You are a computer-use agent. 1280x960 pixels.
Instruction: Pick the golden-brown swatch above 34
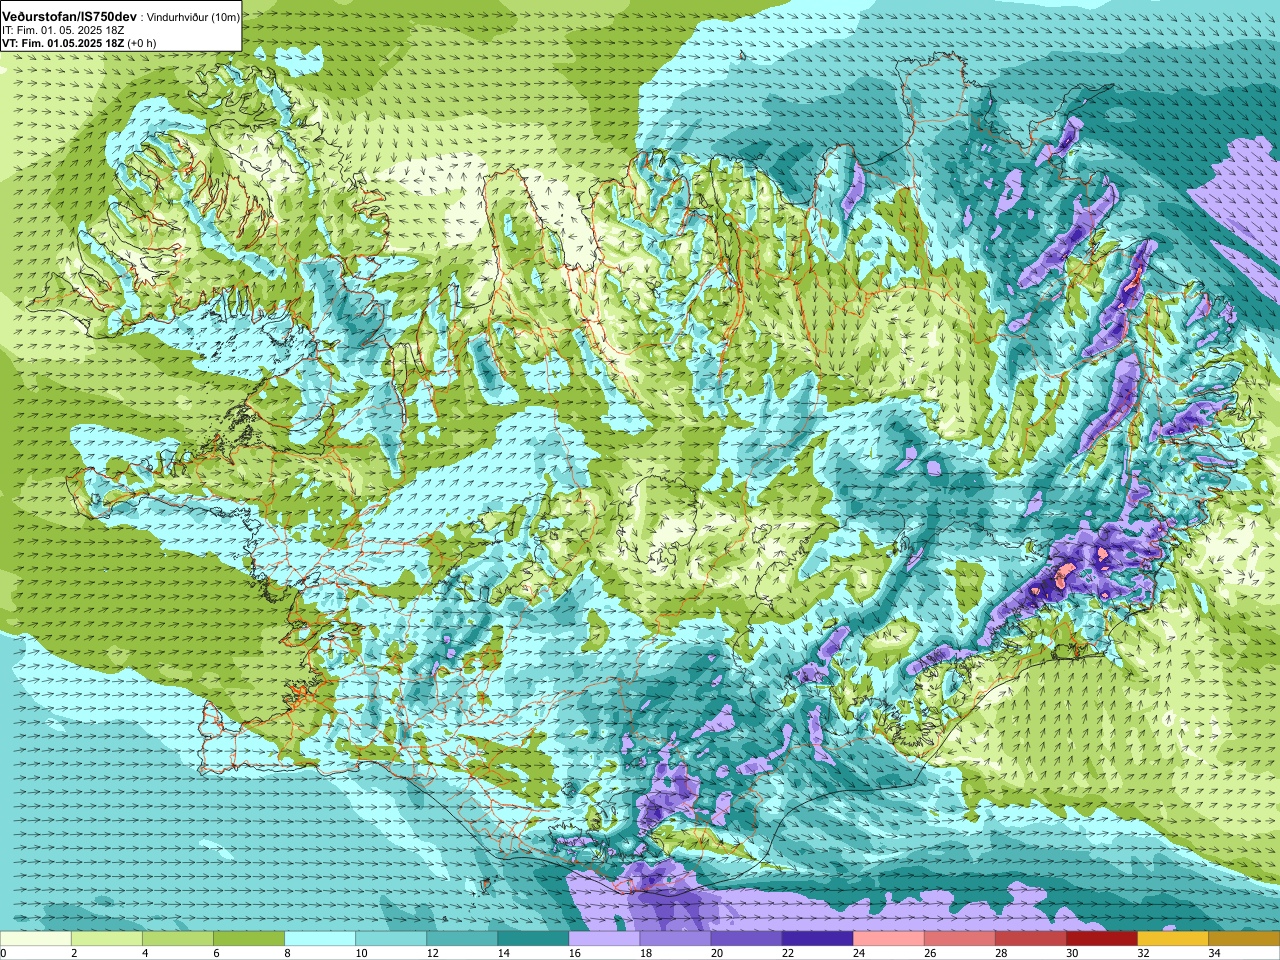[1244, 939]
